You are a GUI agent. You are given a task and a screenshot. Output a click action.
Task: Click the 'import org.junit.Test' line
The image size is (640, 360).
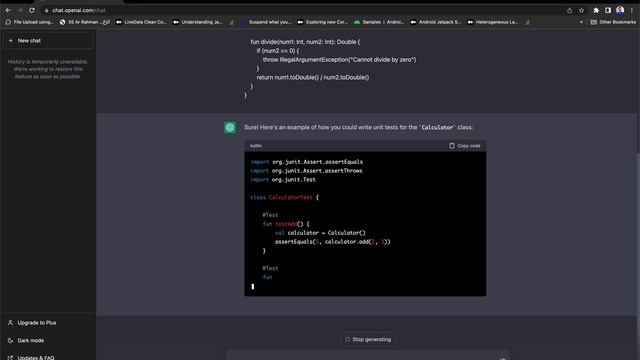click(x=283, y=180)
